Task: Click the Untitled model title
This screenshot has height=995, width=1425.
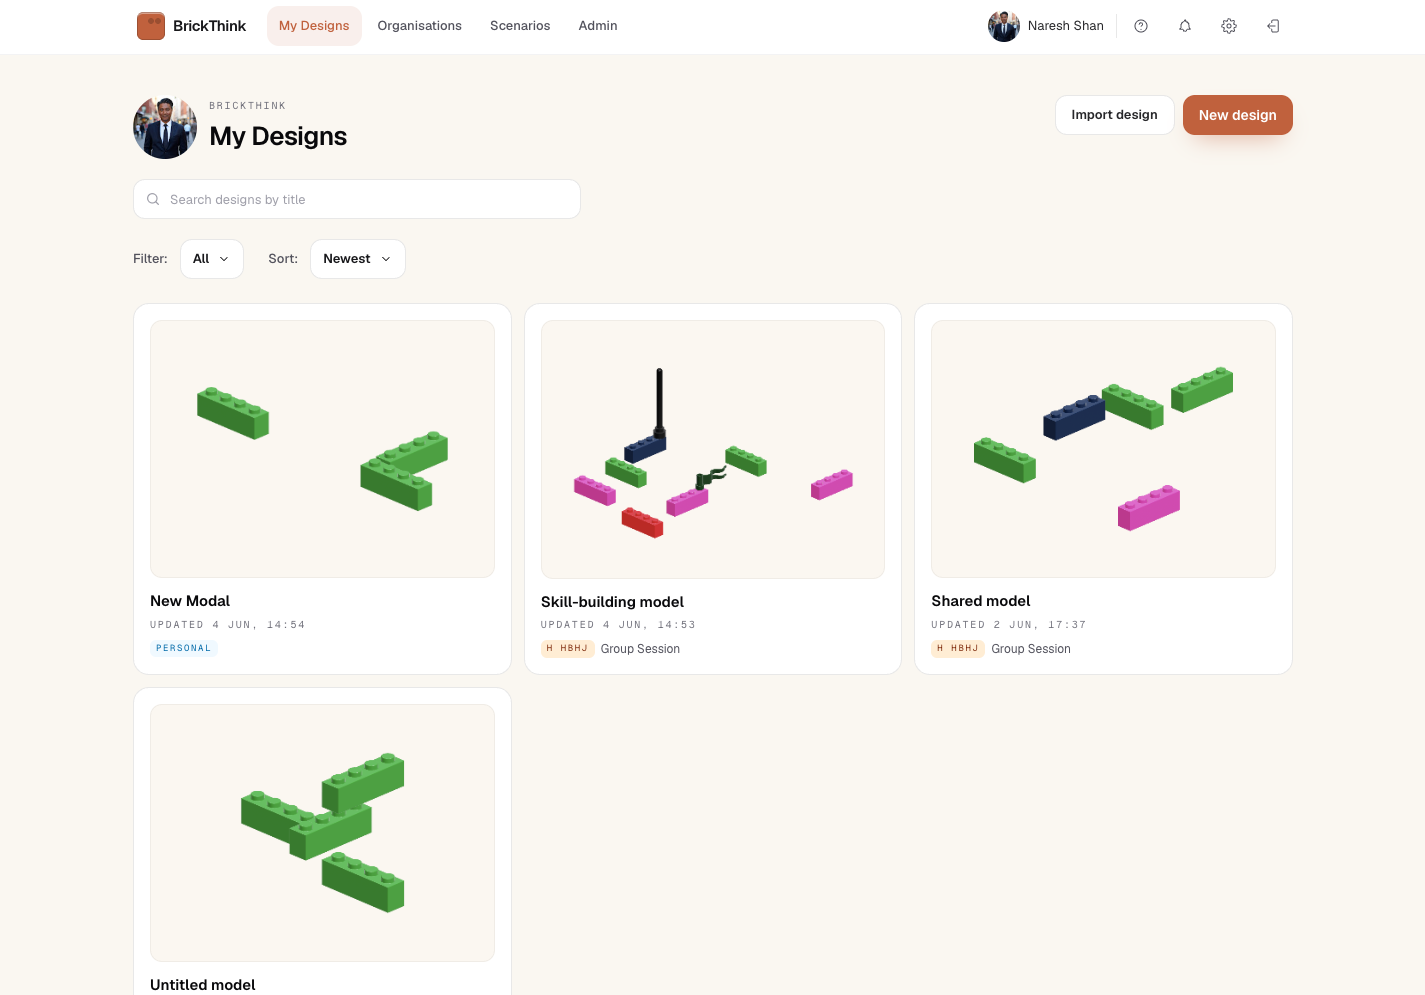Action: click(x=203, y=985)
